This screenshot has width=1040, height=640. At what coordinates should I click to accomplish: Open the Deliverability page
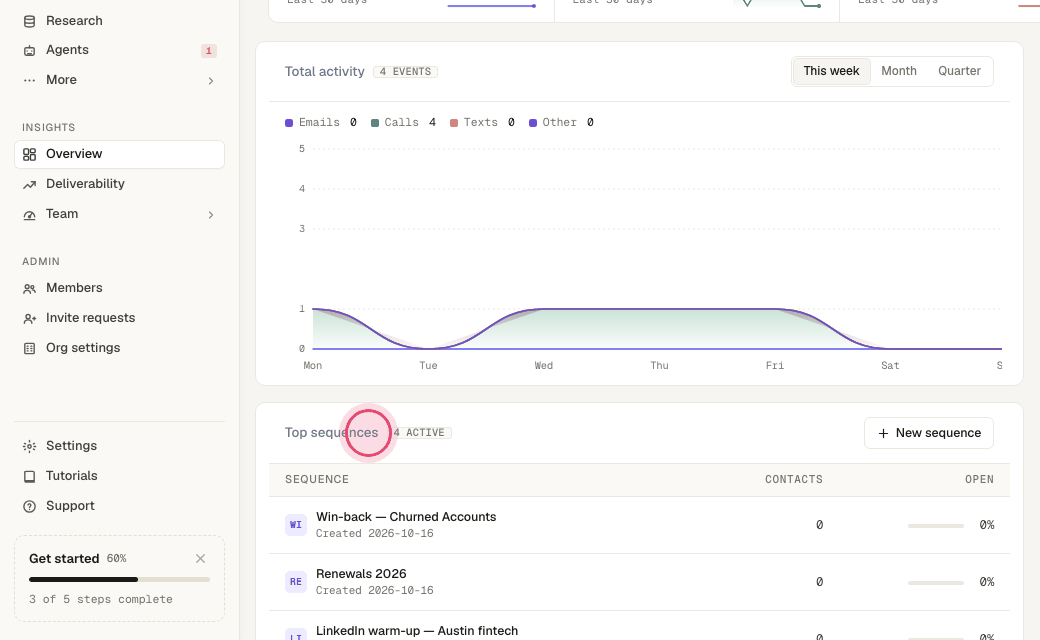119,184
